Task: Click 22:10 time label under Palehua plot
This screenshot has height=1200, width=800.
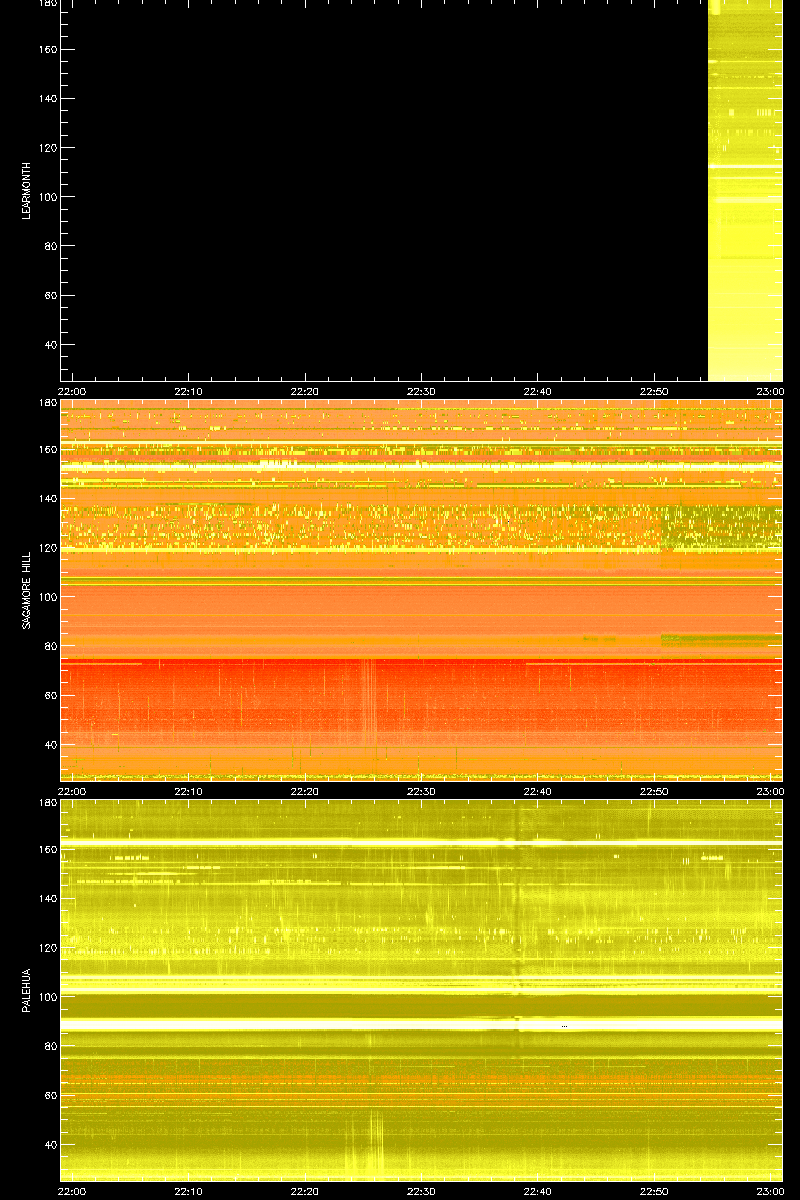Action: pos(189,1191)
